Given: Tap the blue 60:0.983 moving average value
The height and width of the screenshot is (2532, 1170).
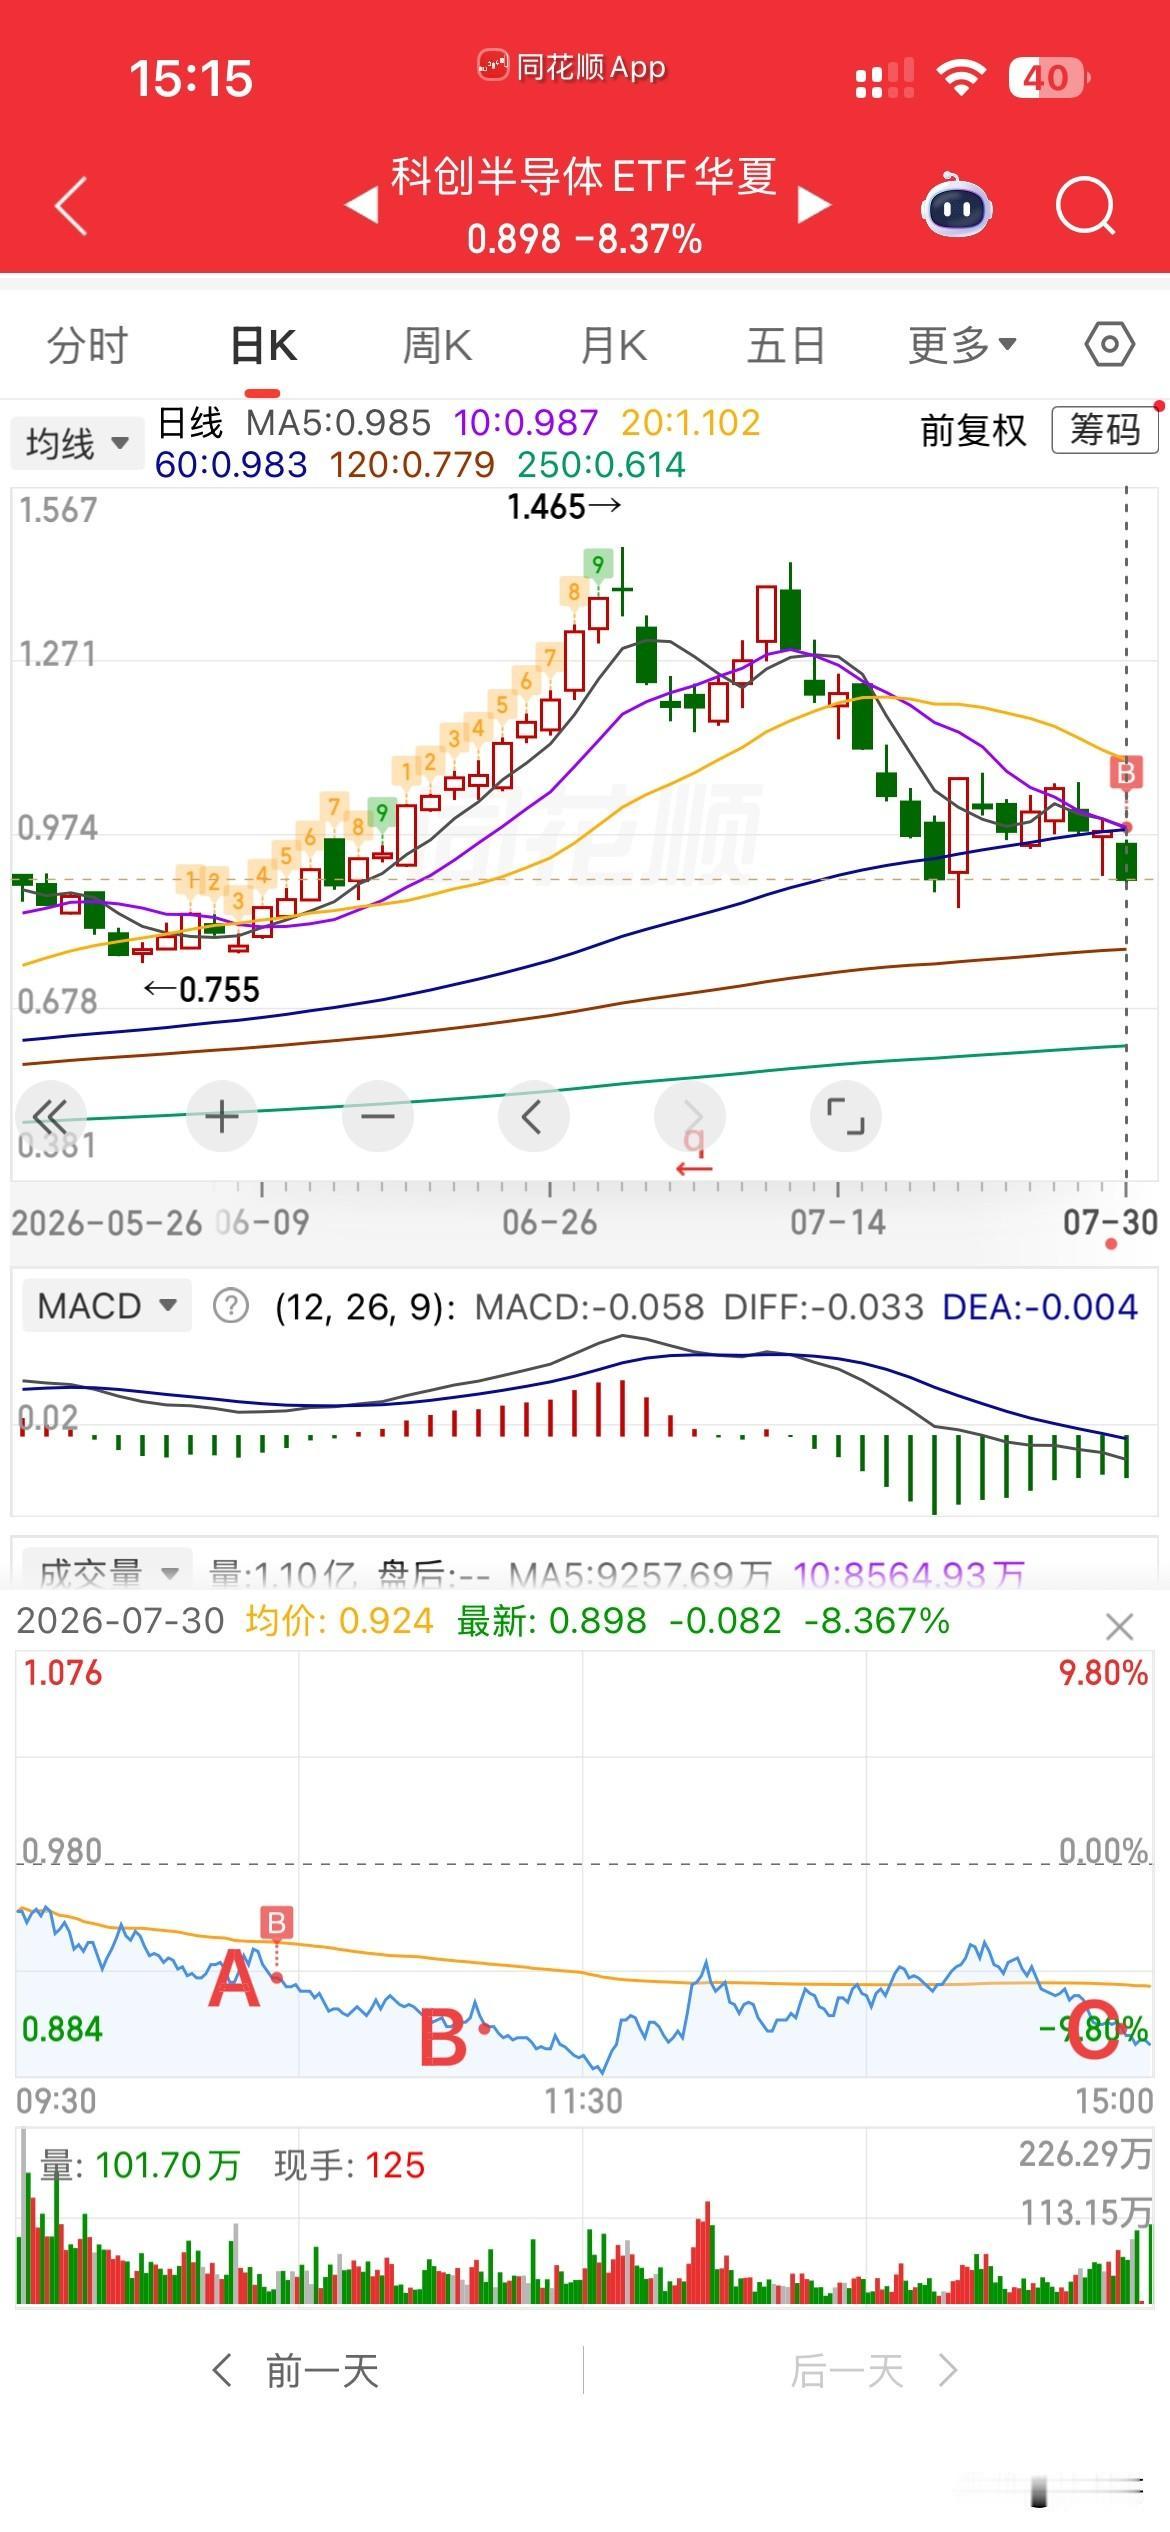Looking at the screenshot, I should pos(231,464).
